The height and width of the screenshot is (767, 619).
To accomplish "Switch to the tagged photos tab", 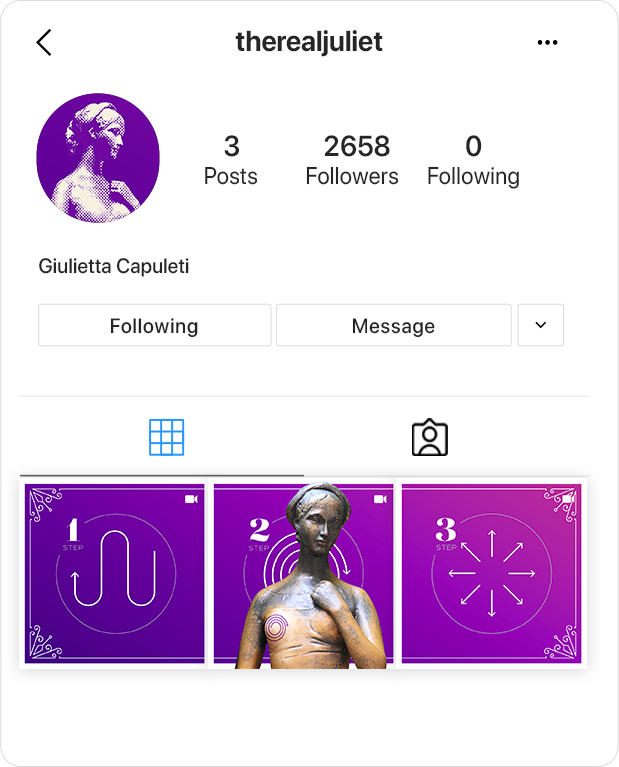I will (430, 437).
